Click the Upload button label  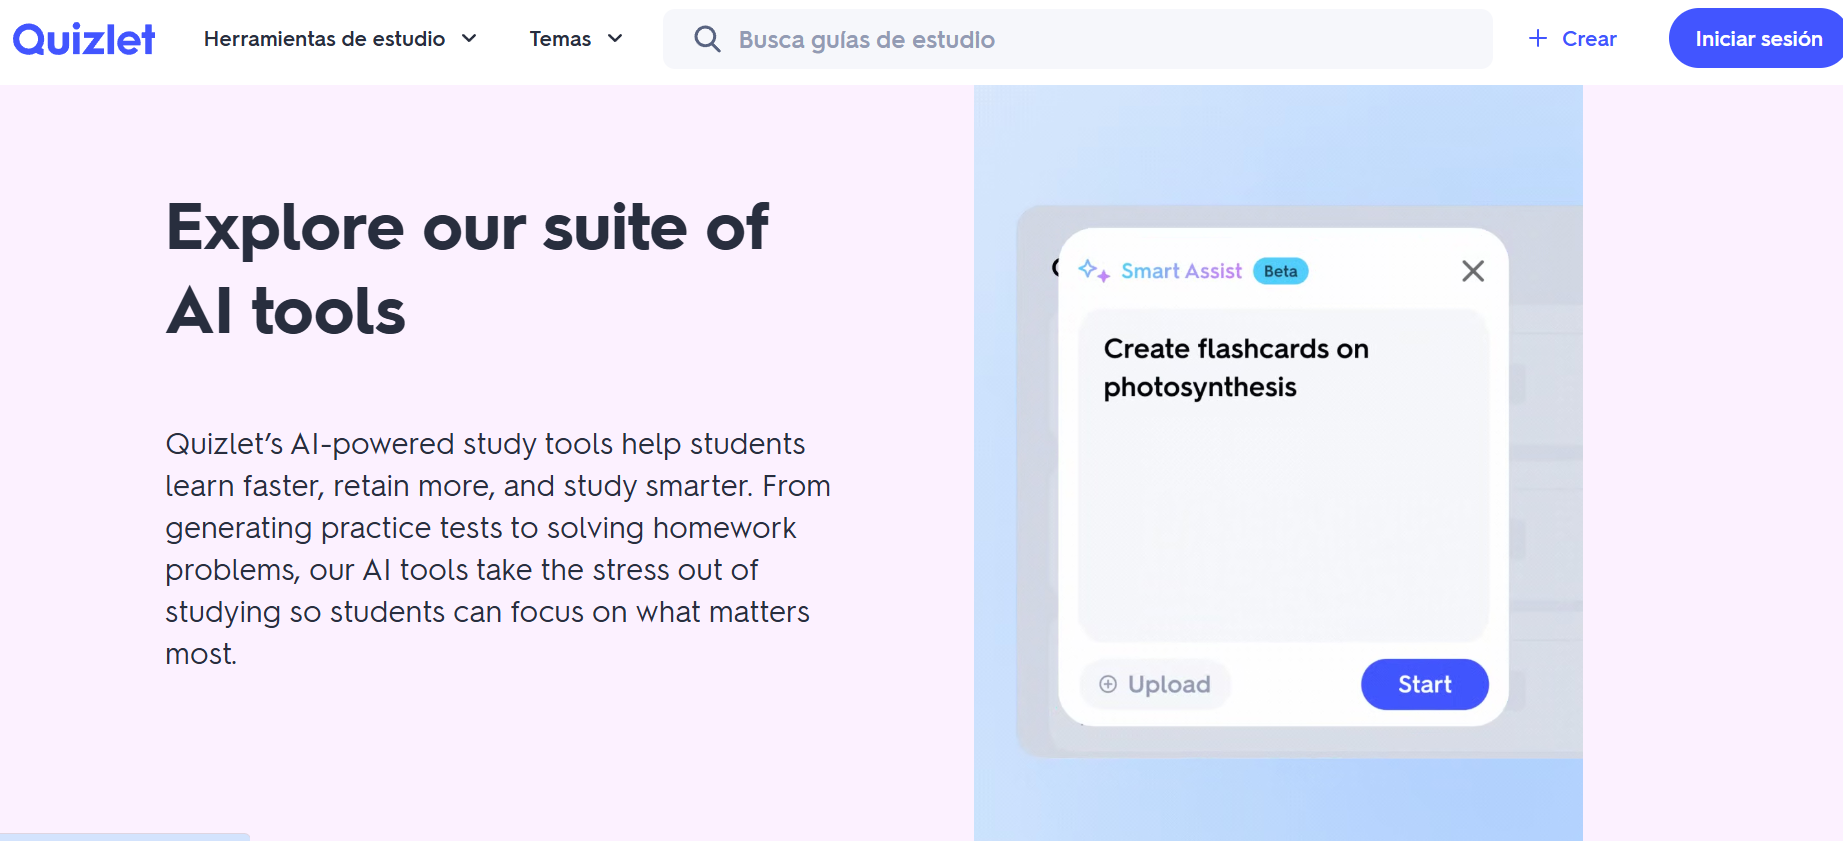(x=1168, y=684)
